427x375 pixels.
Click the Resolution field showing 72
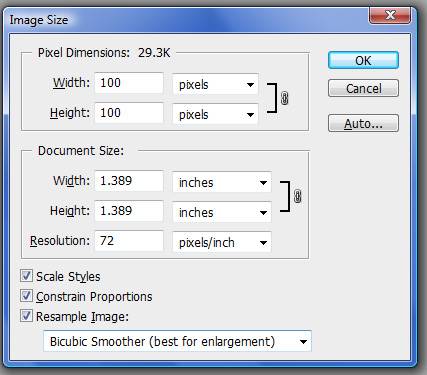[129, 241]
